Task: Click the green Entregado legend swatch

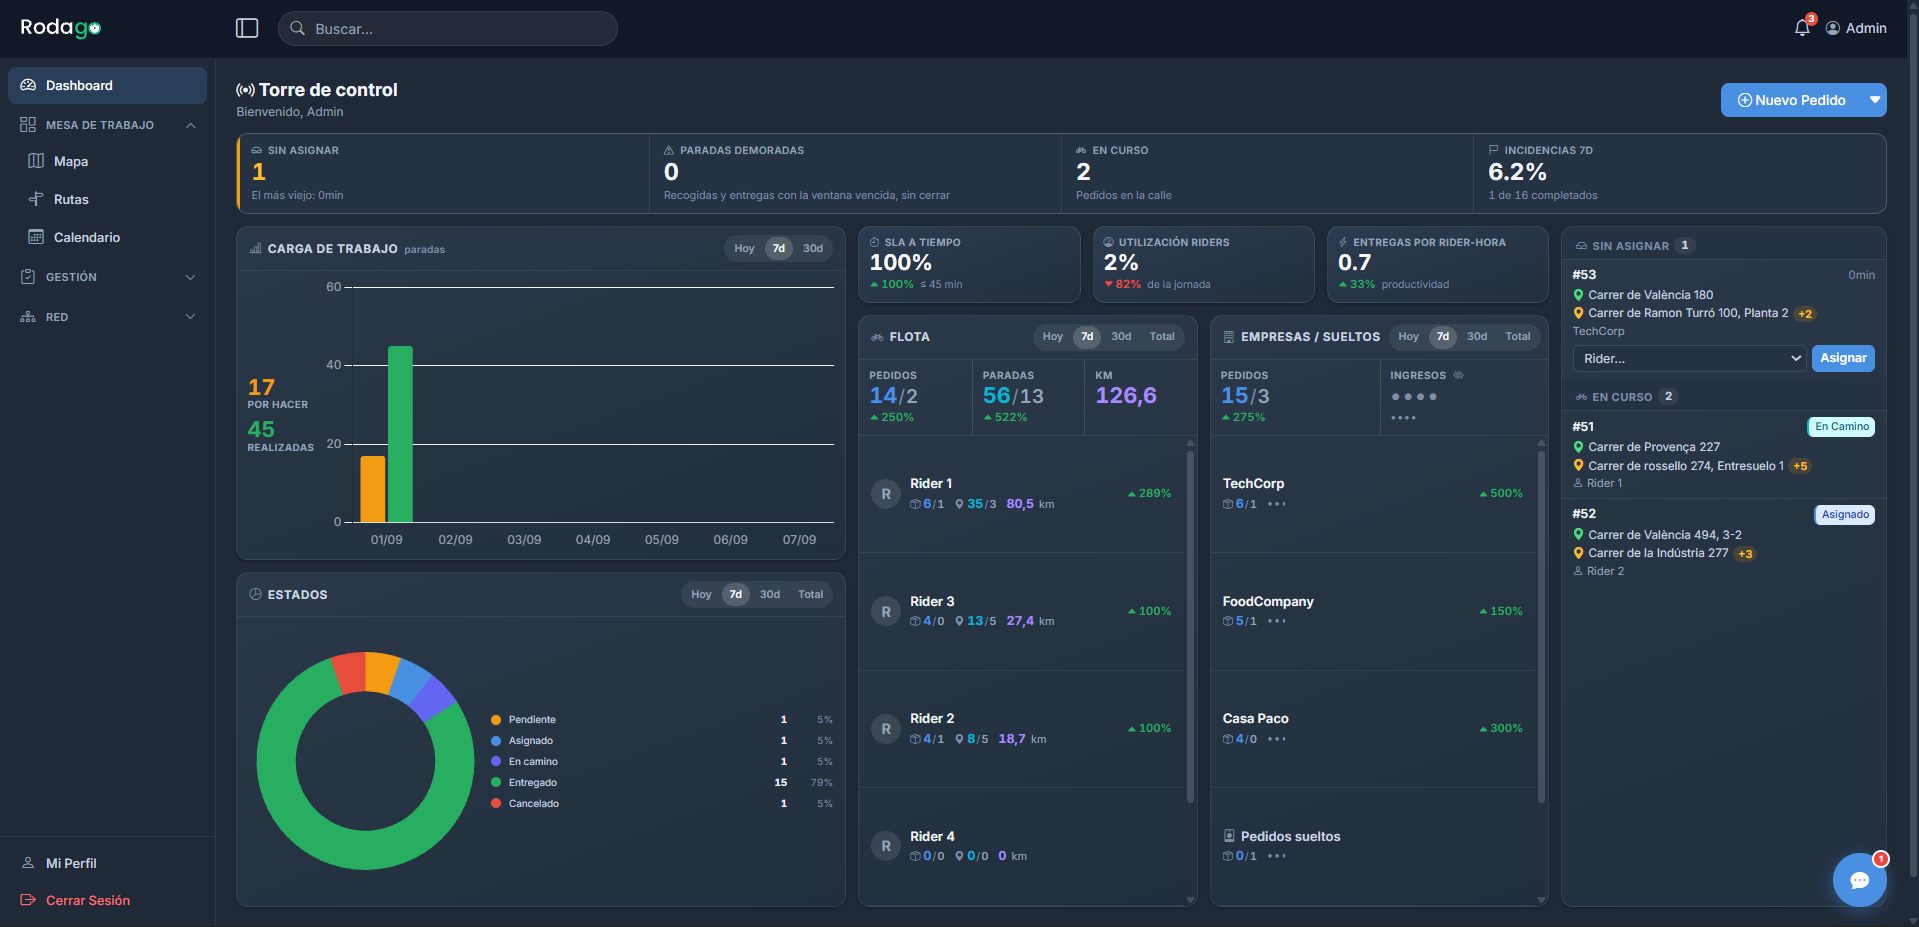Action: [x=496, y=782]
